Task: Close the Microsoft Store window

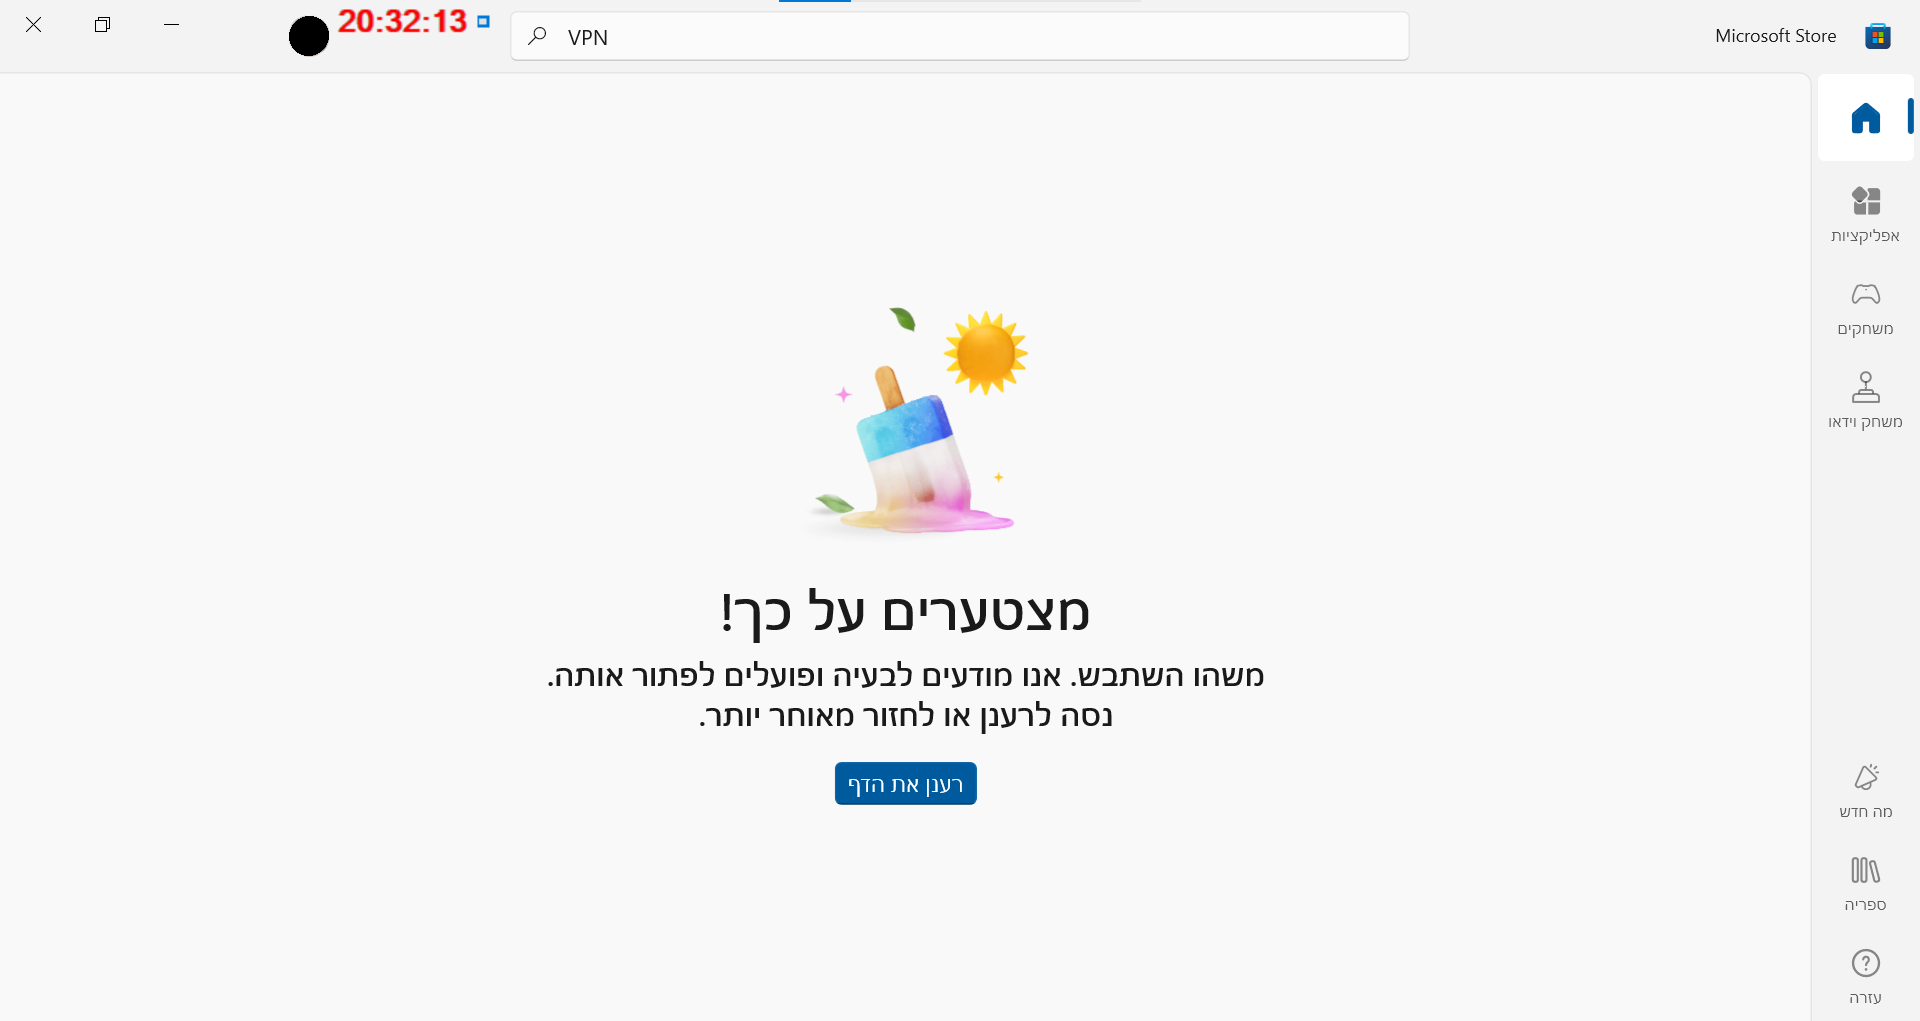Action: point(33,25)
